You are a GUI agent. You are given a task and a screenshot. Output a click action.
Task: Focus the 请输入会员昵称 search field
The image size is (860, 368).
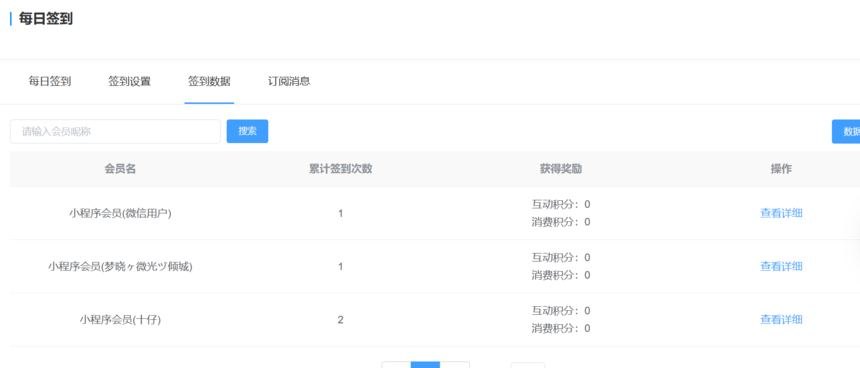(x=115, y=132)
